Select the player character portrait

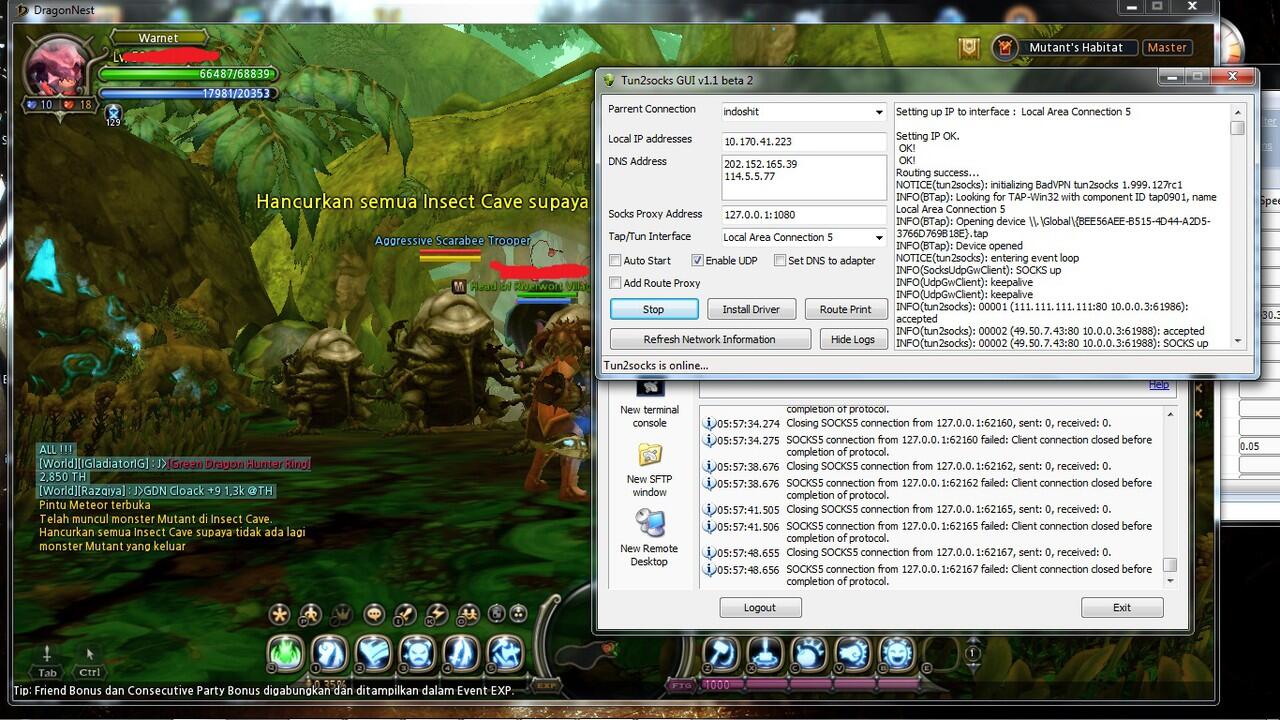(56, 68)
